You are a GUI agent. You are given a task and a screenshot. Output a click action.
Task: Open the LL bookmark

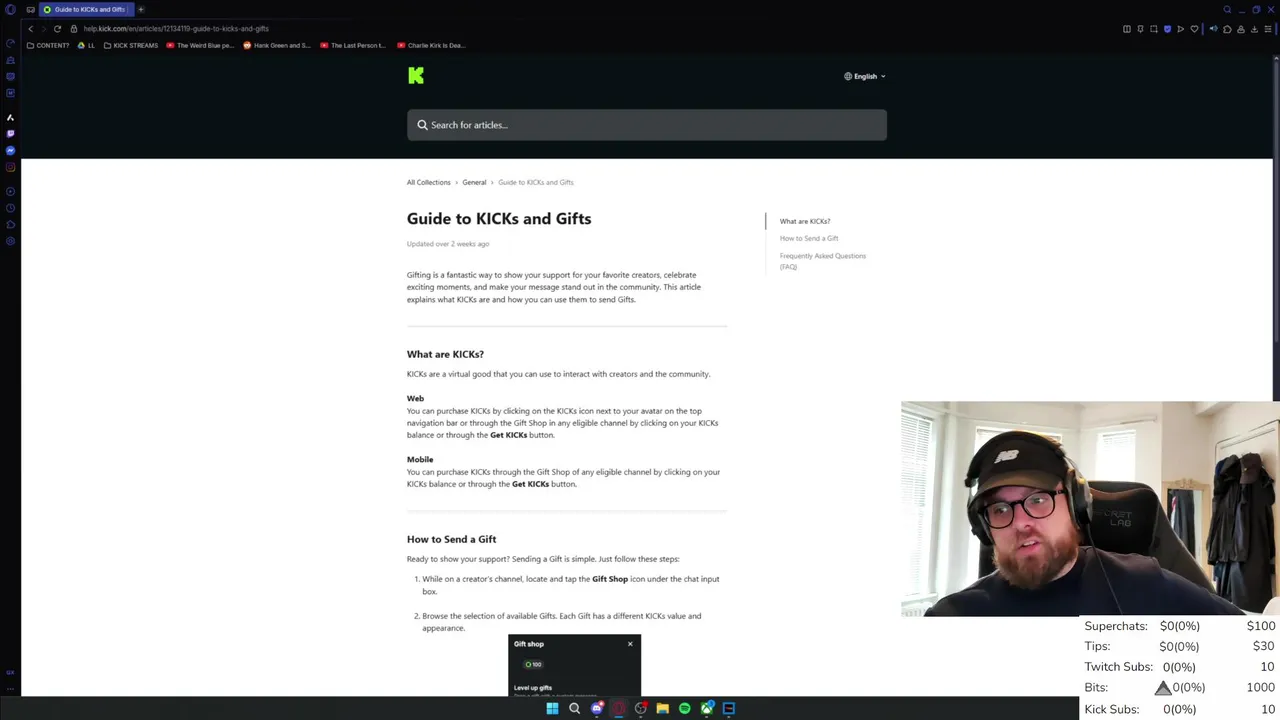click(x=86, y=45)
